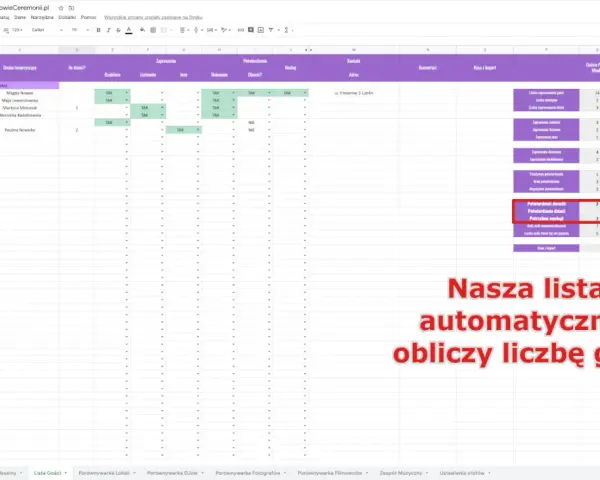Open the Narzędzia menu
The image size is (600, 480).
tap(42, 17)
